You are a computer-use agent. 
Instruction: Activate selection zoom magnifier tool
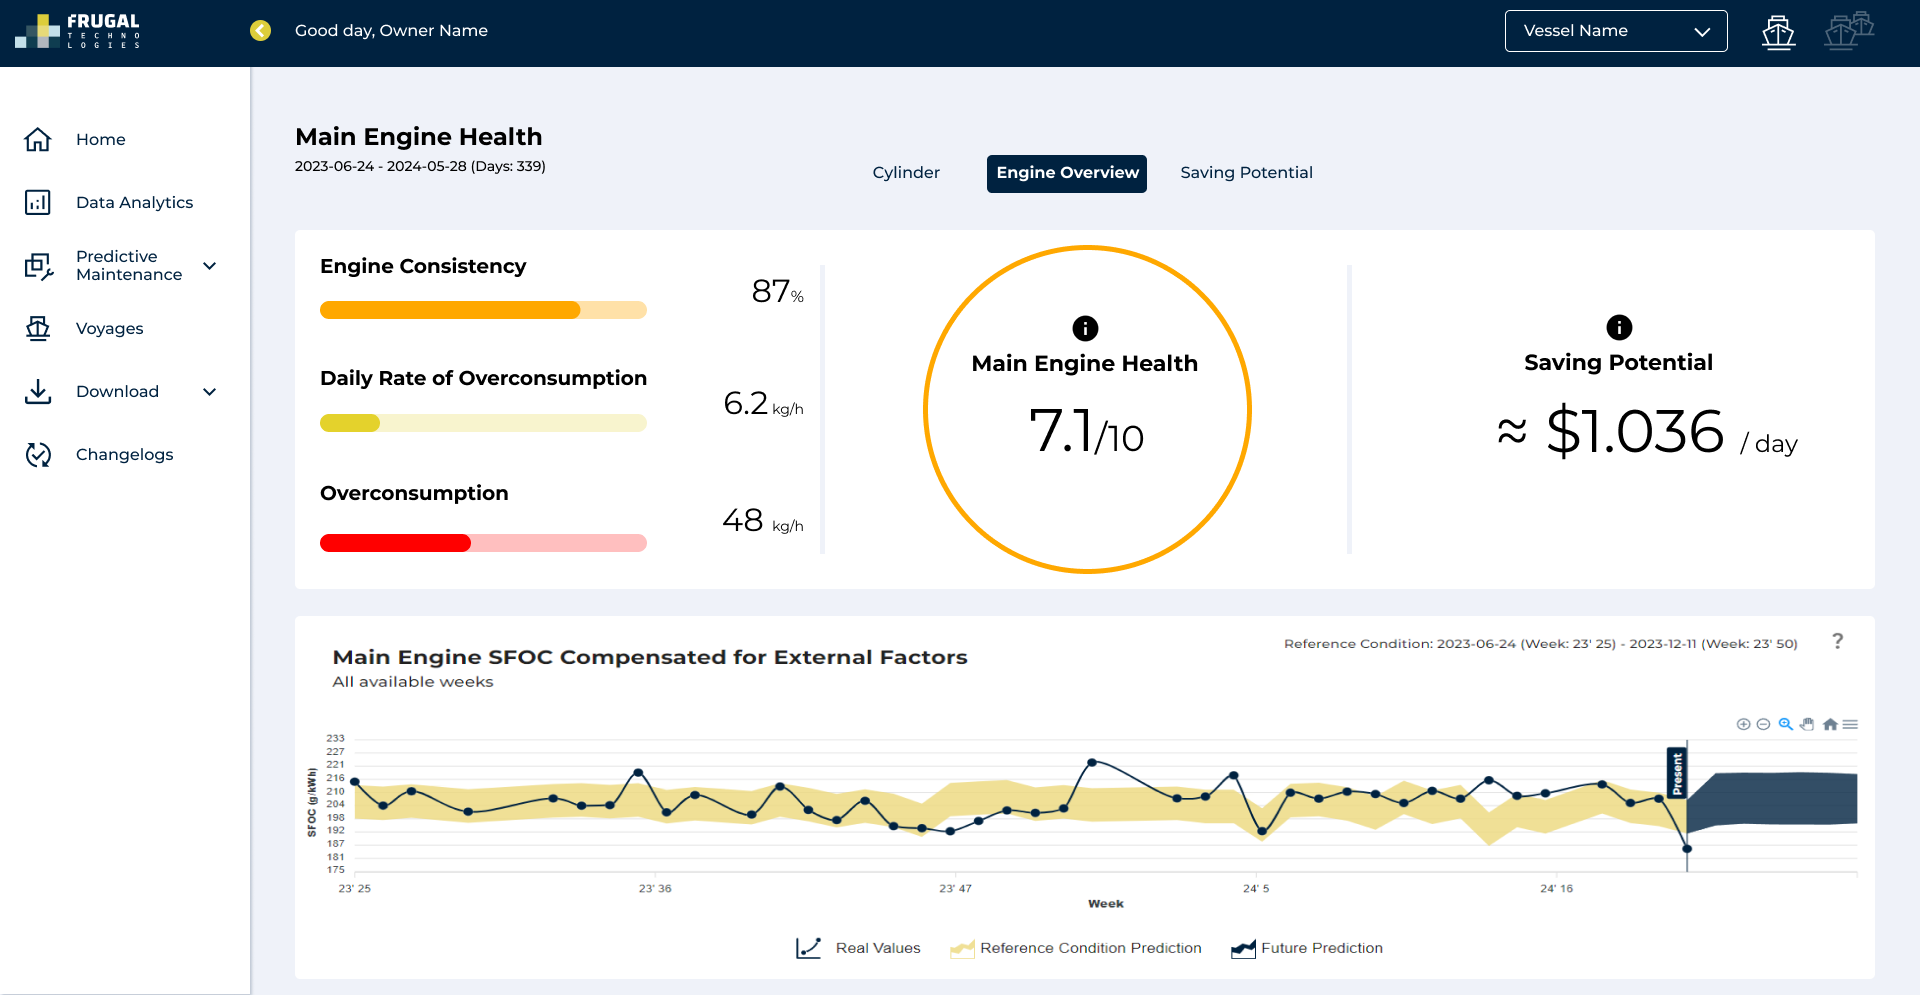coord(1785,724)
